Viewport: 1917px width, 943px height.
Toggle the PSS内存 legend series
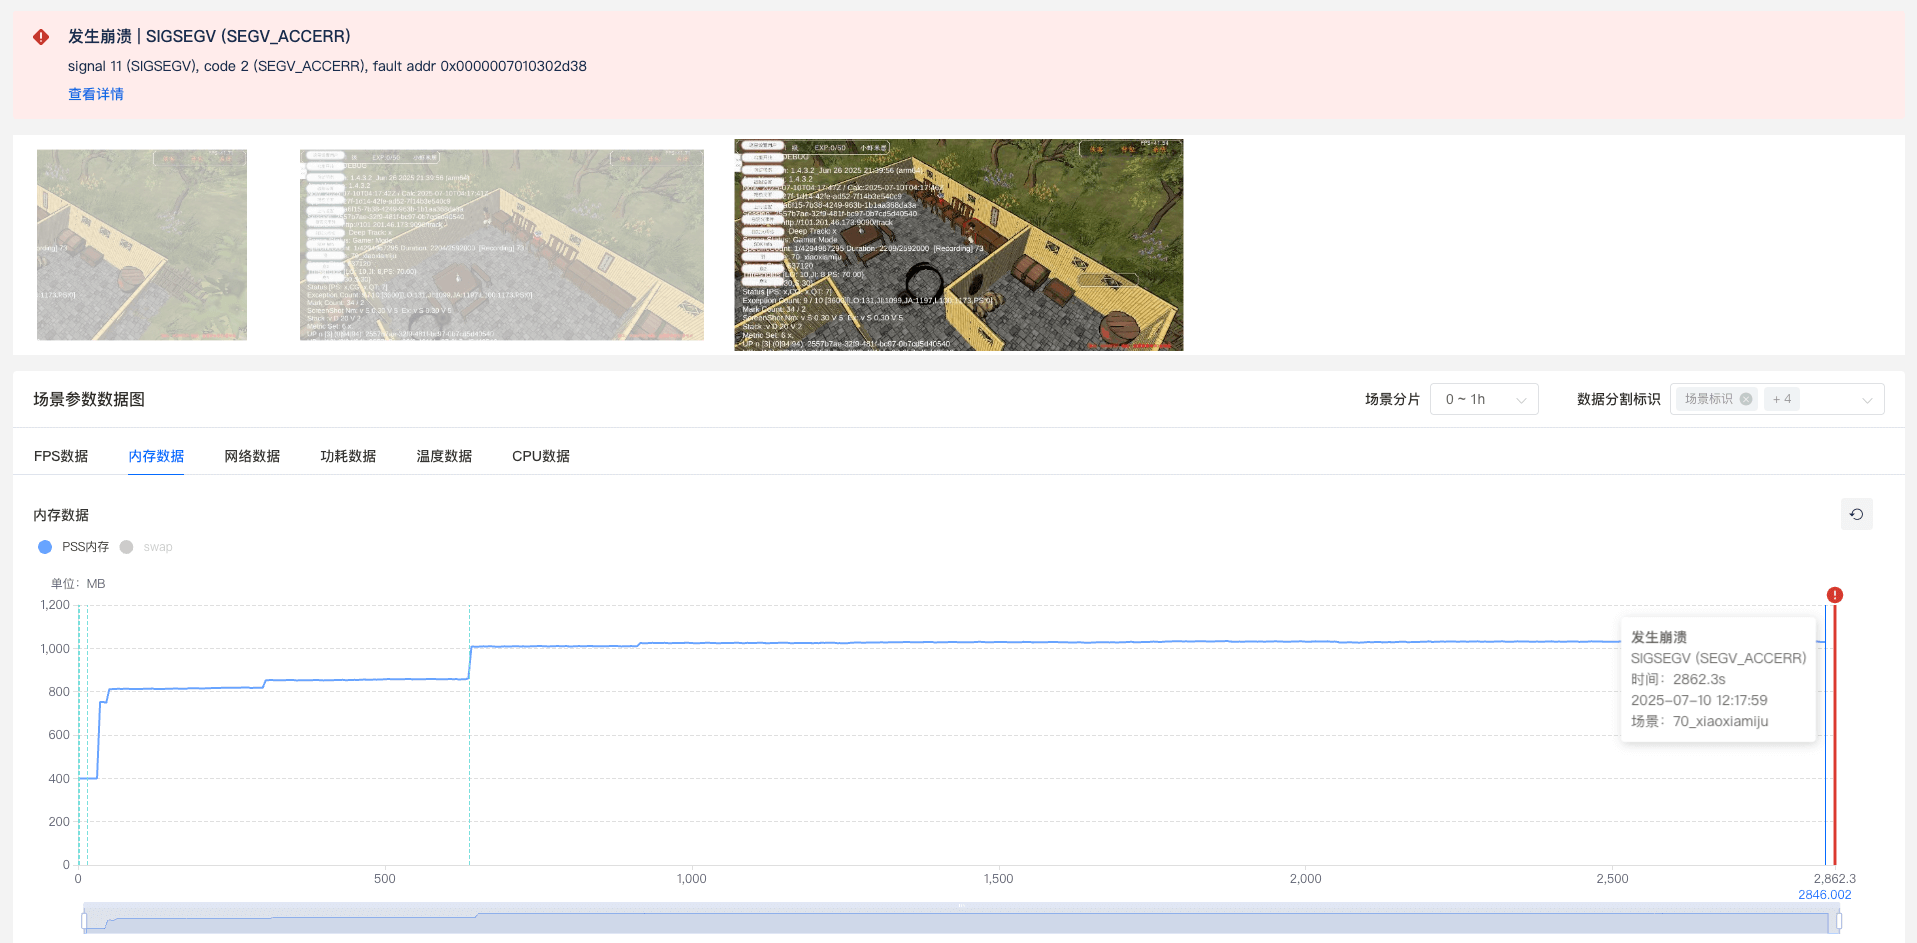point(73,547)
